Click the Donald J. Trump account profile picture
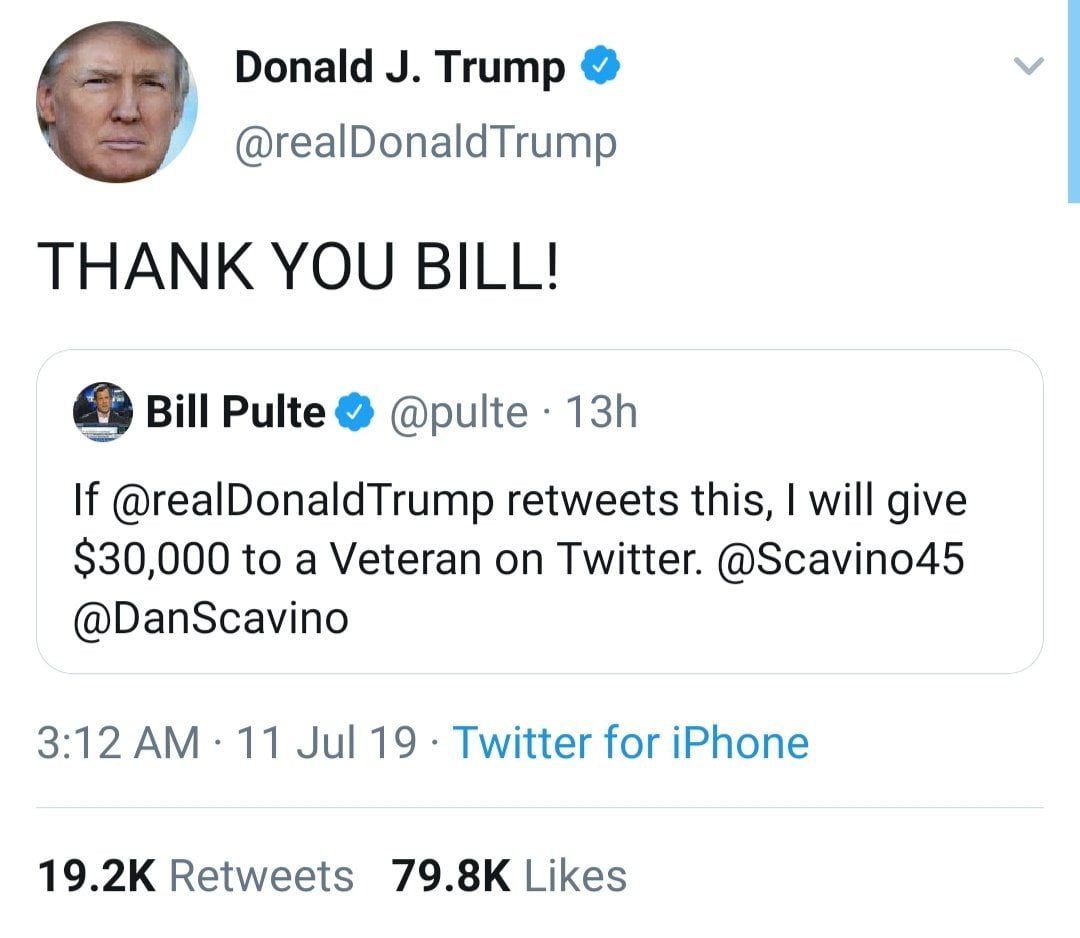 [x=117, y=102]
